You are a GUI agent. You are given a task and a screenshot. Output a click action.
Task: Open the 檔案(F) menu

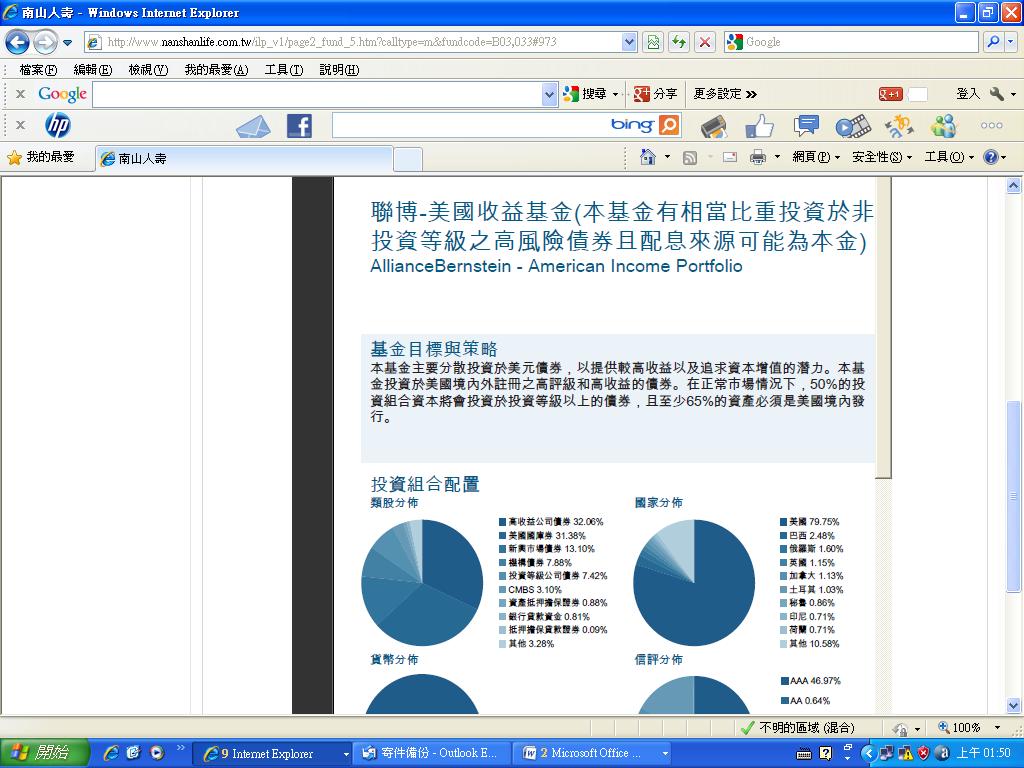click(x=38, y=70)
